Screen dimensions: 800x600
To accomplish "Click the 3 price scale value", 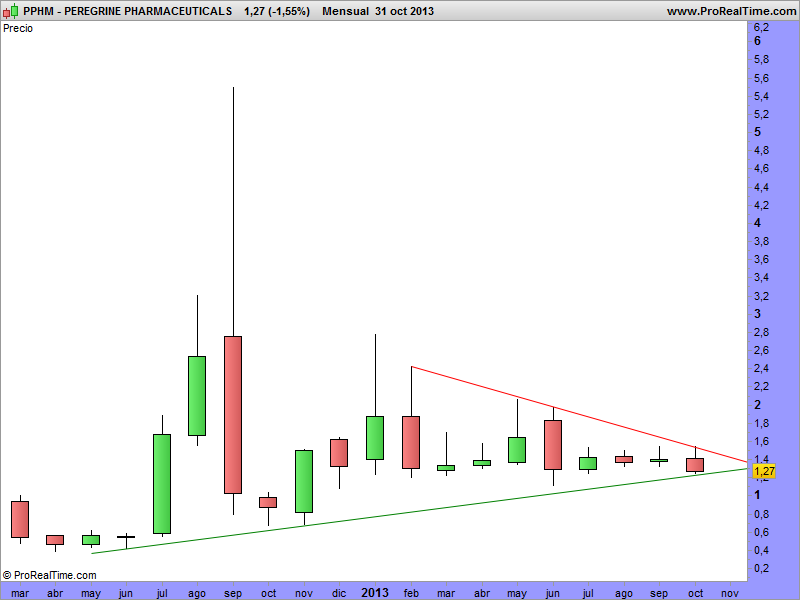I will [x=758, y=314].
